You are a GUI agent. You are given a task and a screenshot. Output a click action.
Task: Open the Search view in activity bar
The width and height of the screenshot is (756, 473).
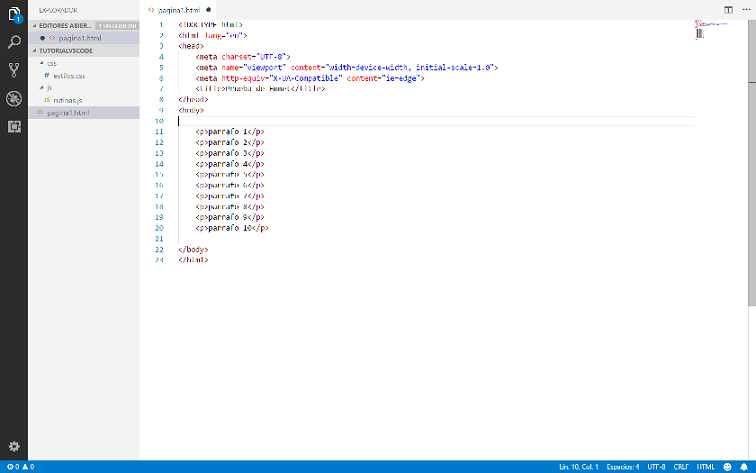coord(14,42)
